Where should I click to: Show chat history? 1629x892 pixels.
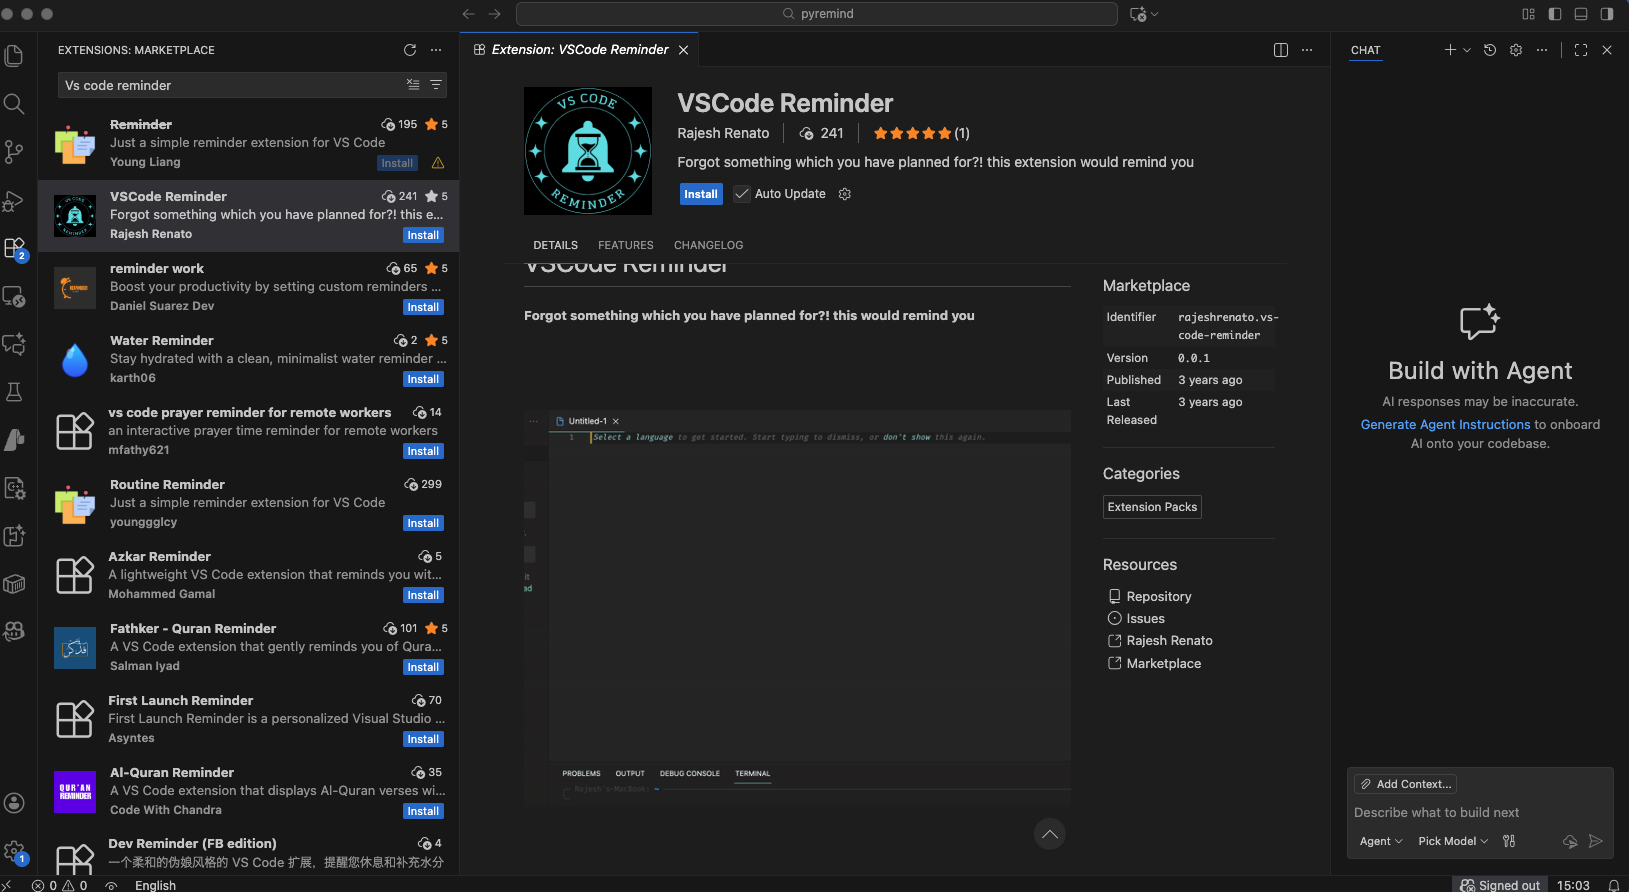(x=1490, y=50)
